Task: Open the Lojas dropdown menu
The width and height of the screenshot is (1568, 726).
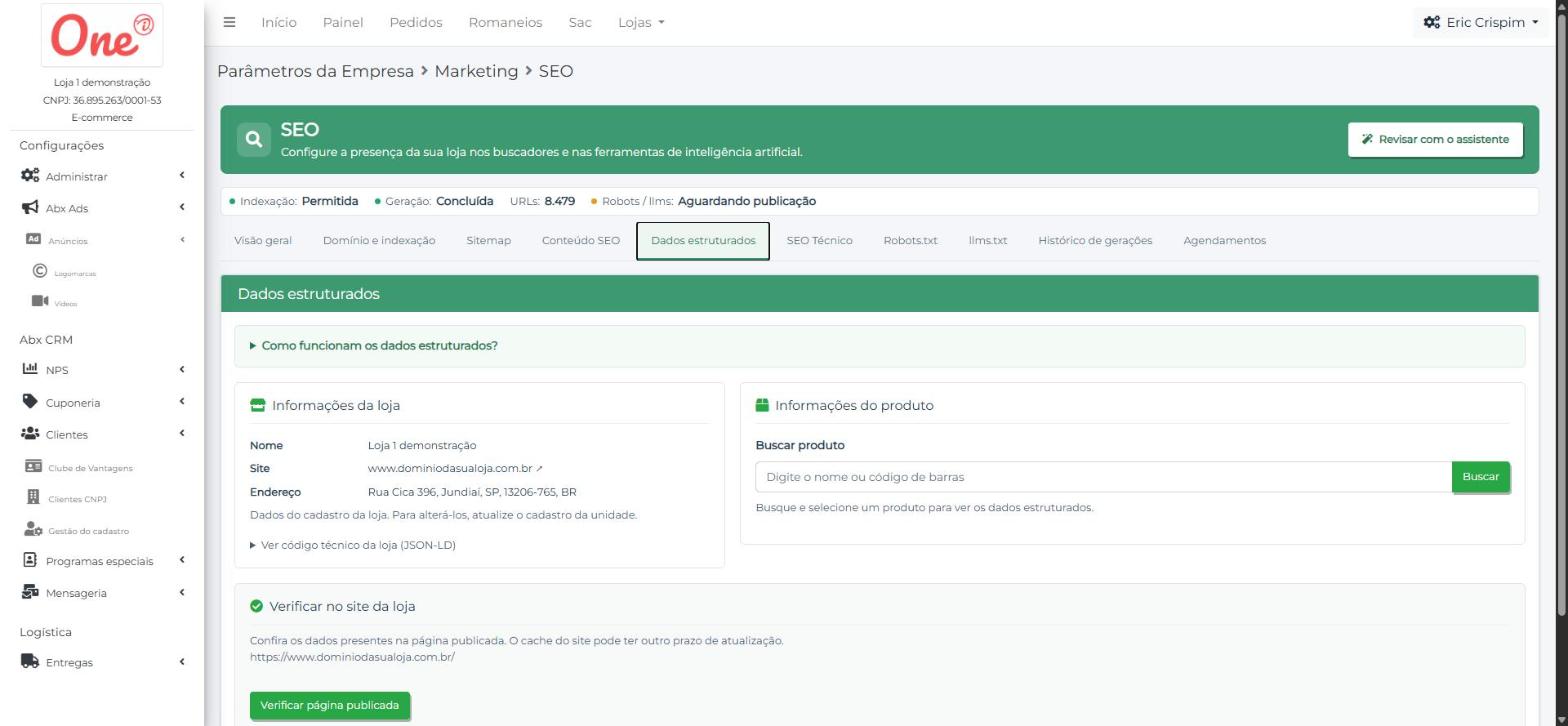Action: tap(641, 22)
